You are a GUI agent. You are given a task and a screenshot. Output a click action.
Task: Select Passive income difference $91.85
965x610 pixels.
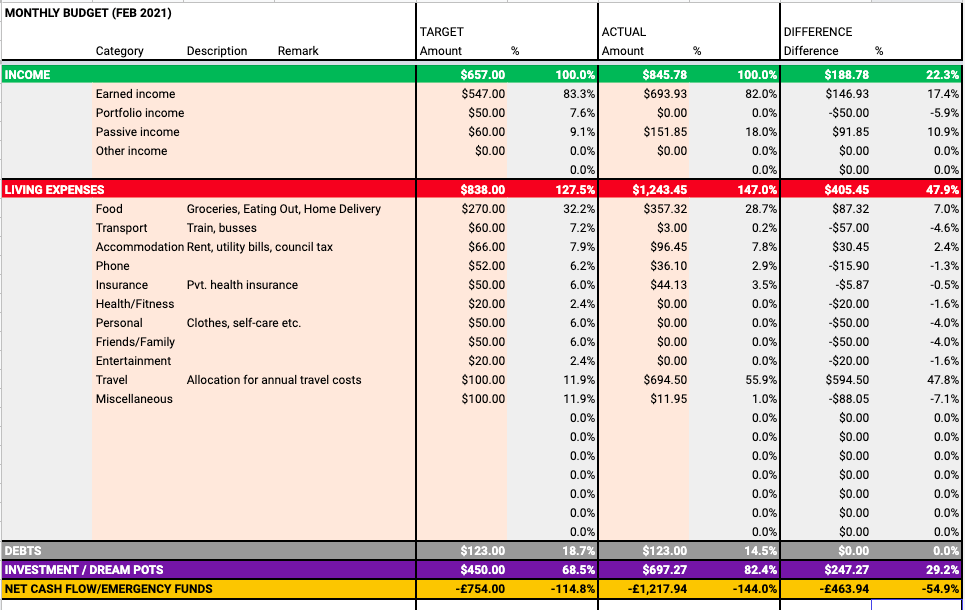pos(852,132)
